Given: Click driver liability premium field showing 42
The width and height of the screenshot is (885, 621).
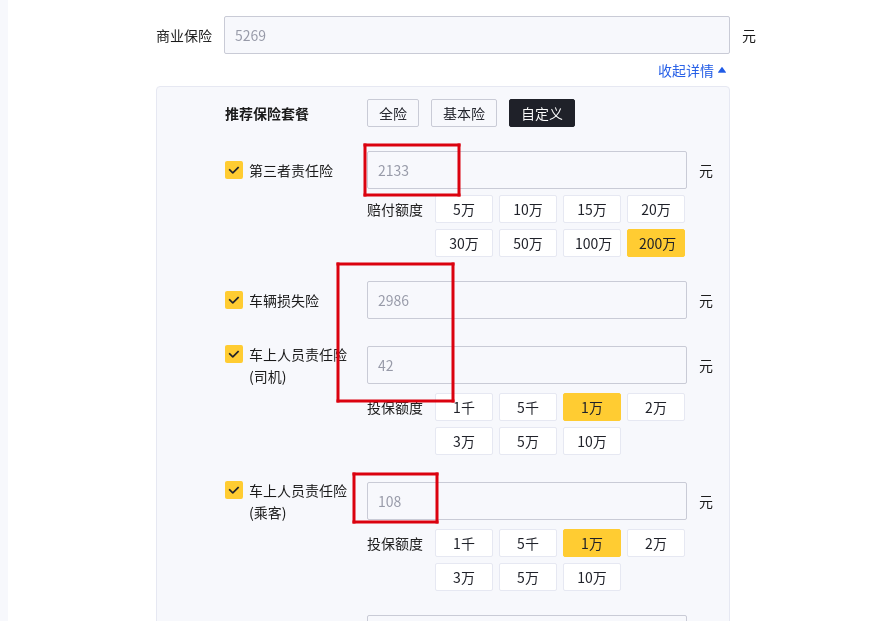Looking at the screenshot, I should tap(526, 365).
